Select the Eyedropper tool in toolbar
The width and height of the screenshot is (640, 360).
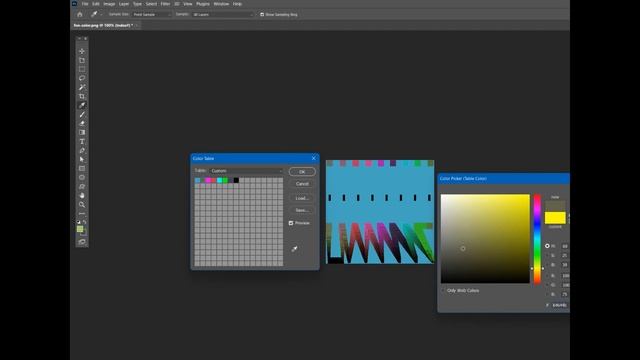tap(82, 105)
